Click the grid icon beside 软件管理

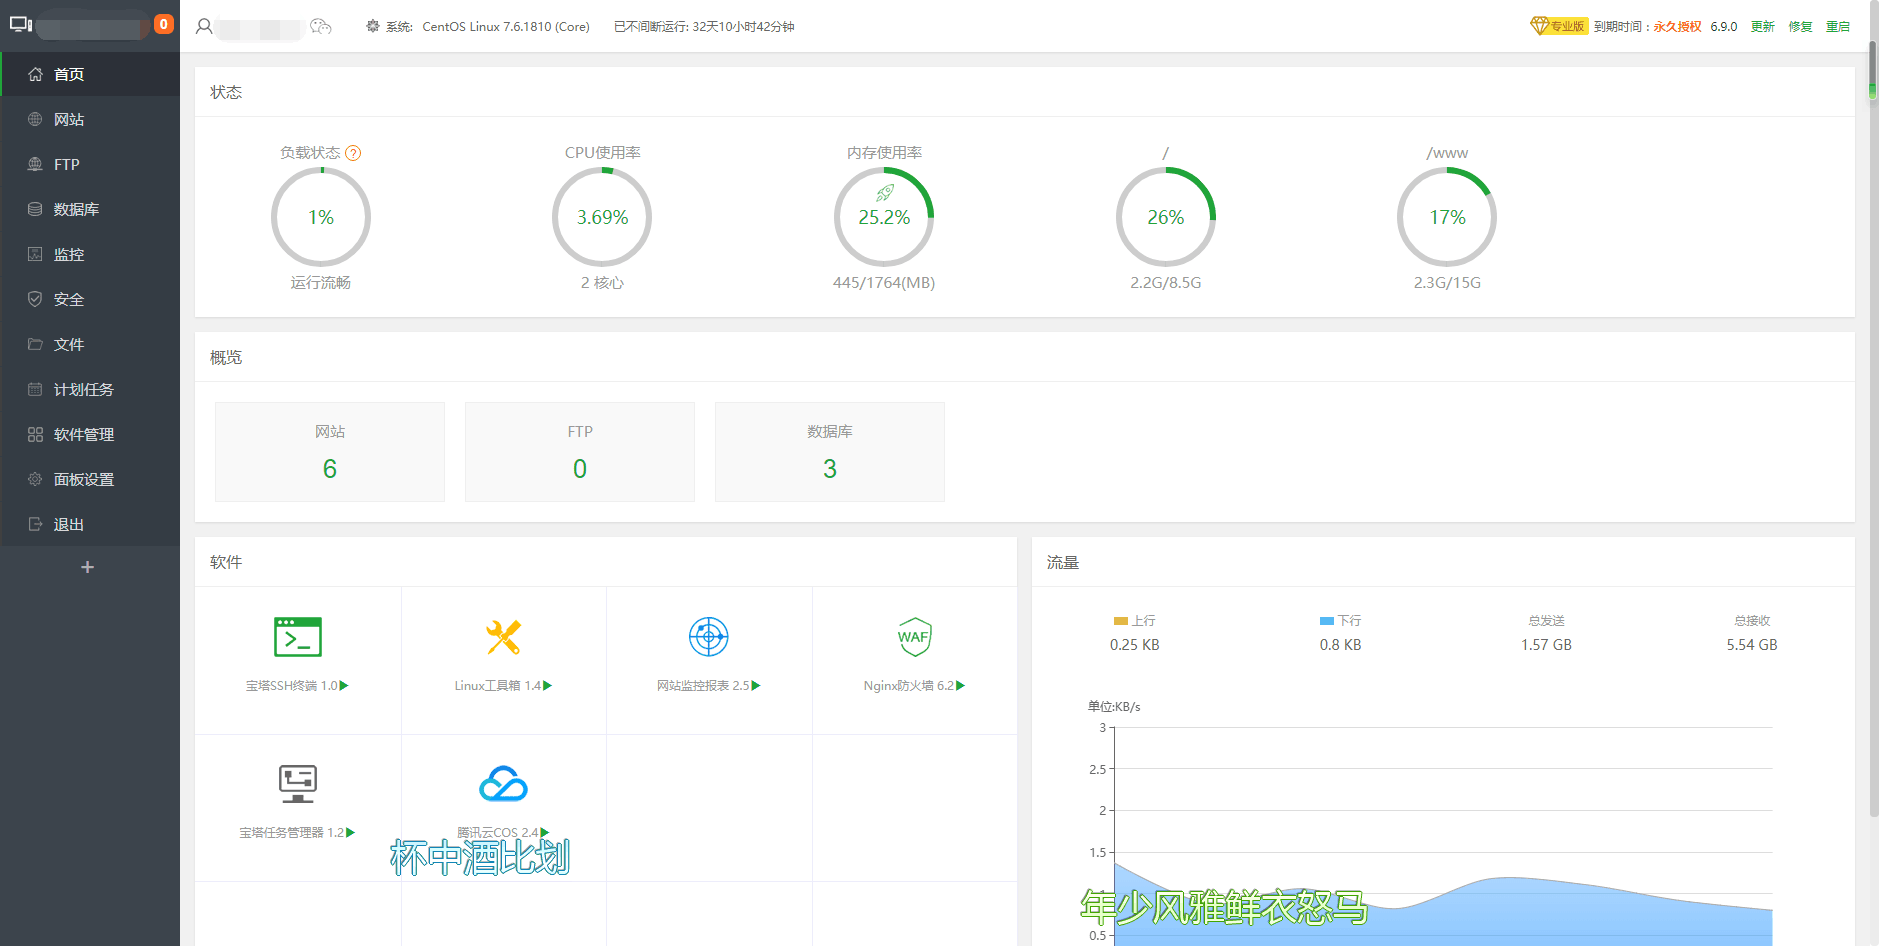pyautogui.click(x=35, y=434)
